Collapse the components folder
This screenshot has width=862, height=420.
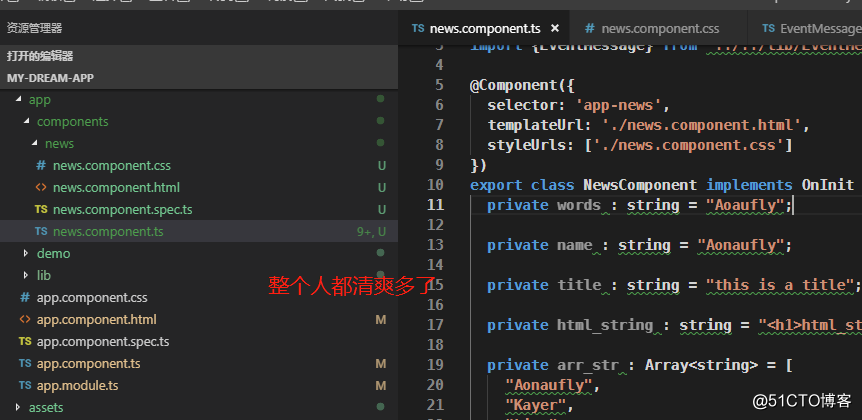coord(27,121)
